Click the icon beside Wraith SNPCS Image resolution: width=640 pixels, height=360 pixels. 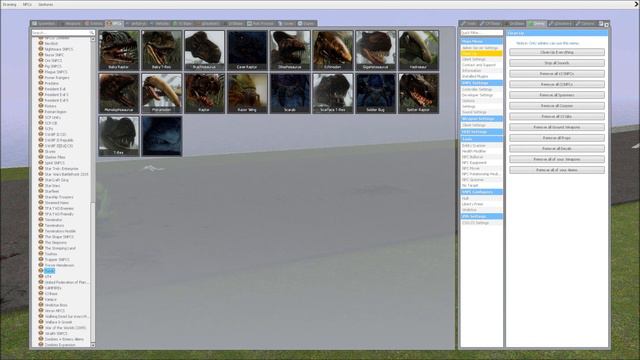click(41, 333)
